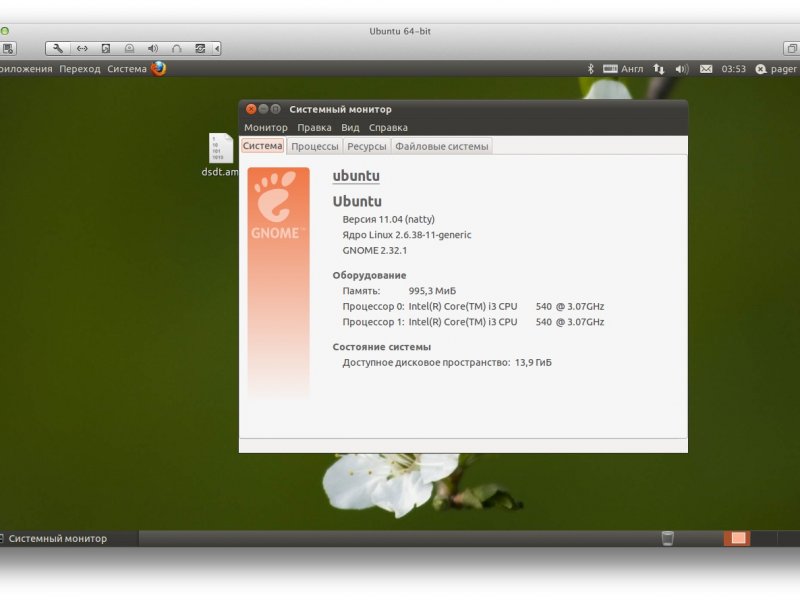Select the "Система" tab

262,146
